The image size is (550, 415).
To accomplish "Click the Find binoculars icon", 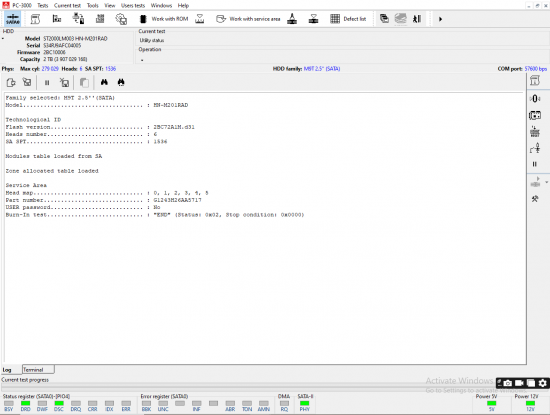I will [x=104, y=82].
